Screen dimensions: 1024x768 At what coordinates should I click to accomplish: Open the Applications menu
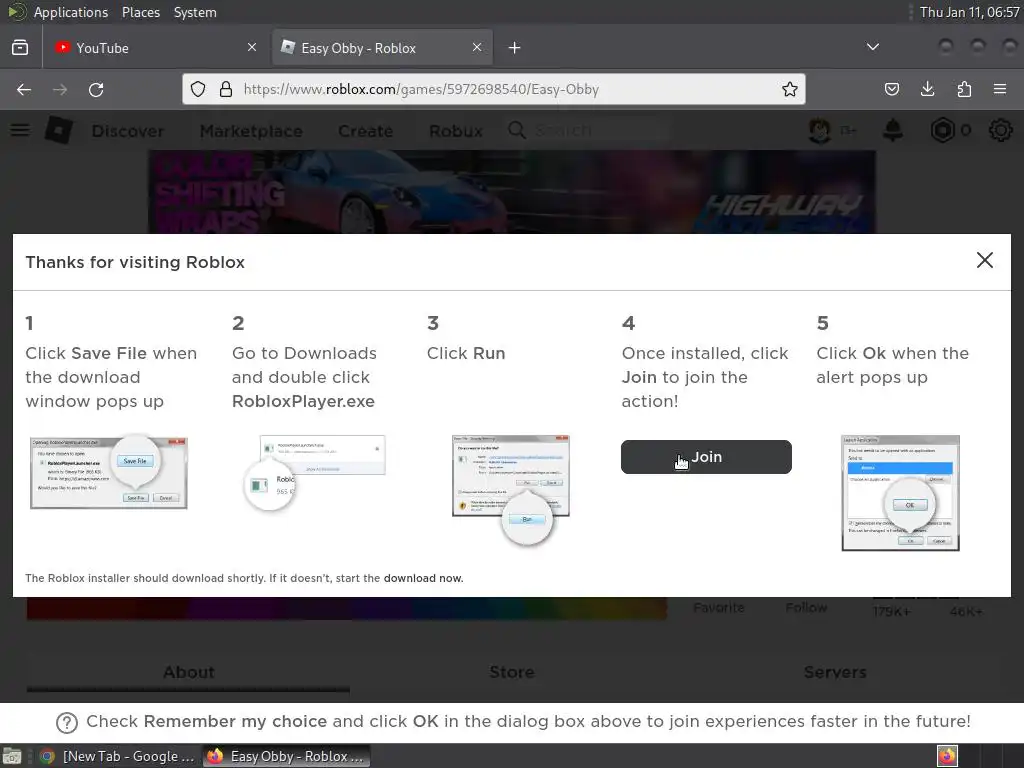(x=71, y=12)
